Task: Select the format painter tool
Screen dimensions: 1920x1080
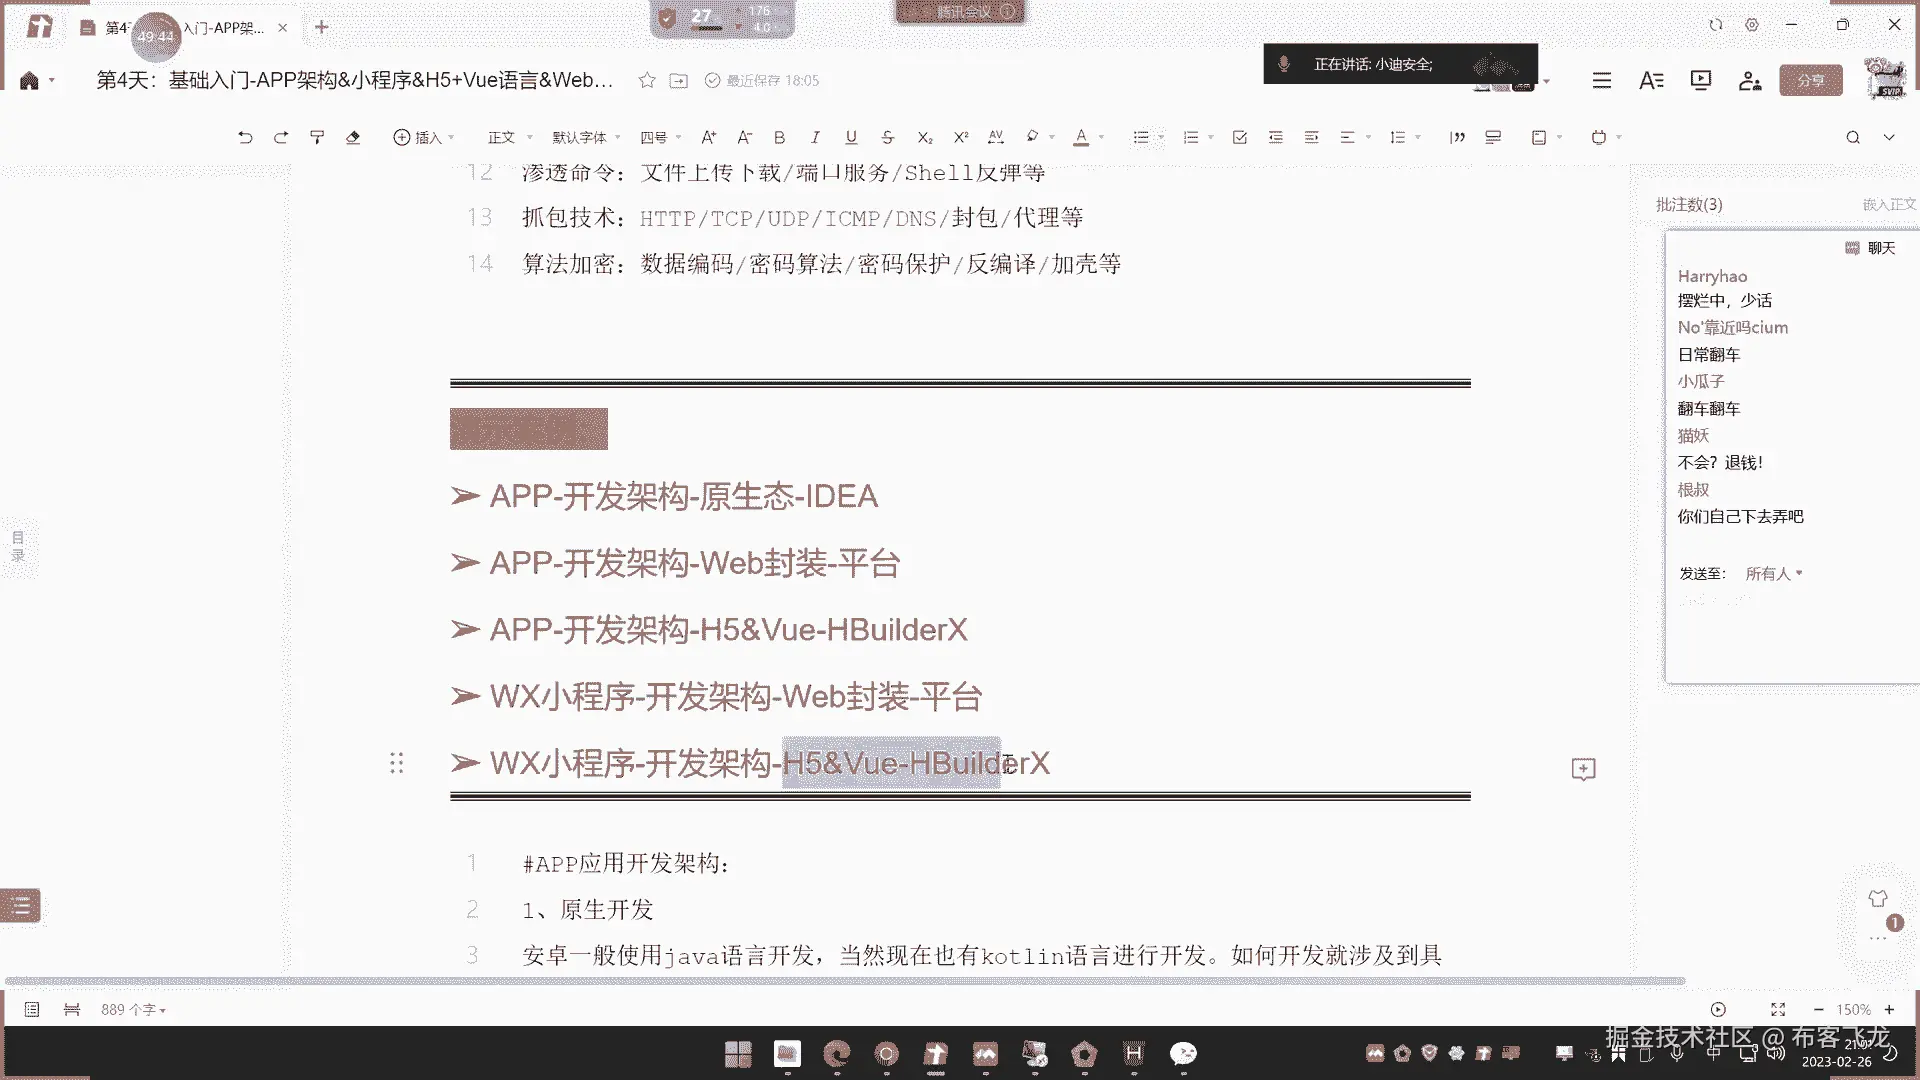Action: [x=317, y=137]
